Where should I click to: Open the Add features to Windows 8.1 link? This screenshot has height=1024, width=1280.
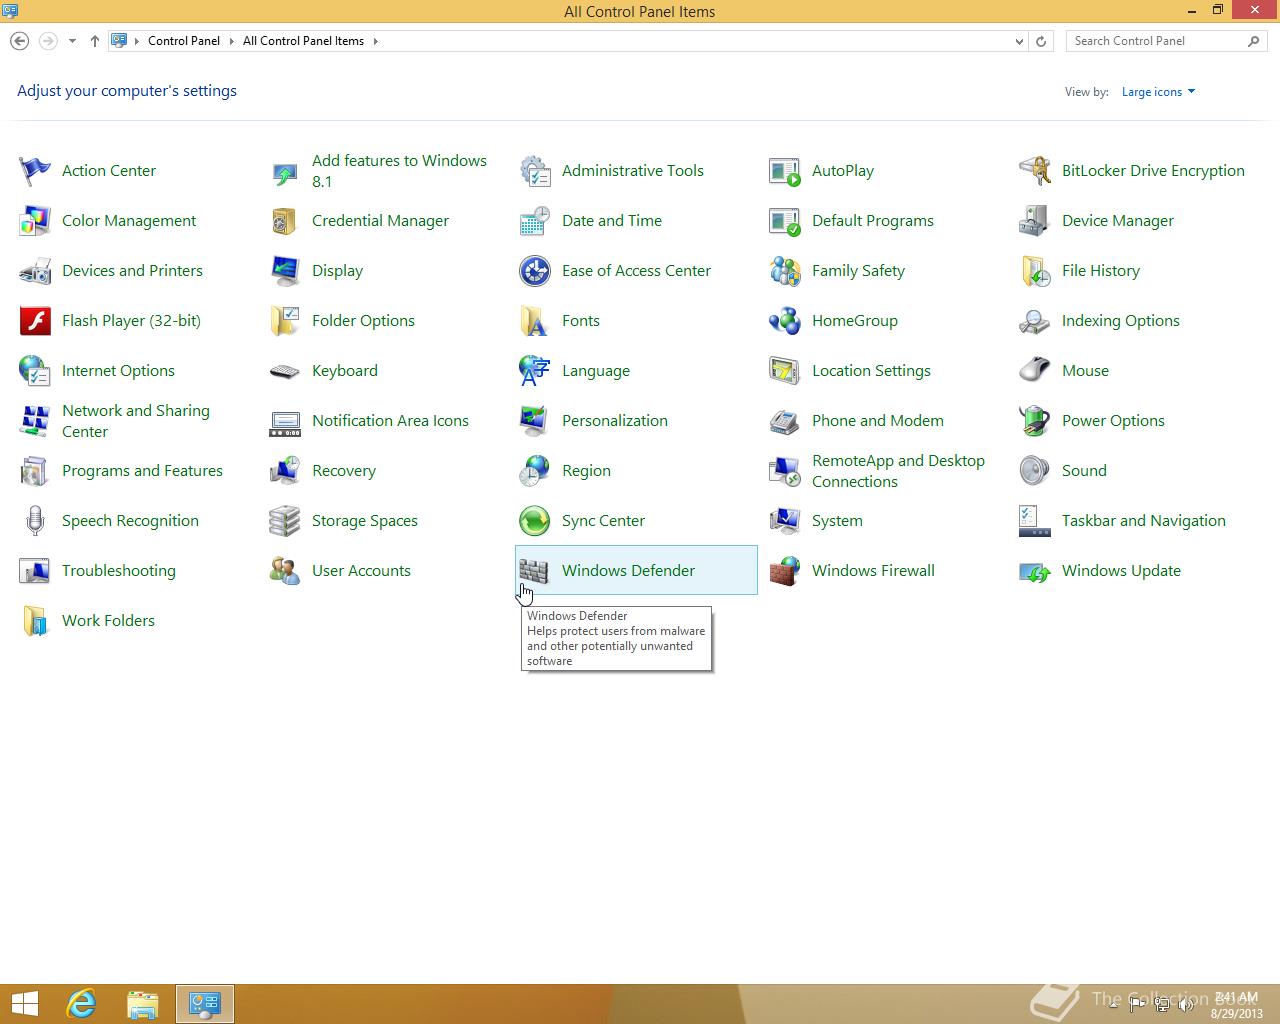(399, 171)
